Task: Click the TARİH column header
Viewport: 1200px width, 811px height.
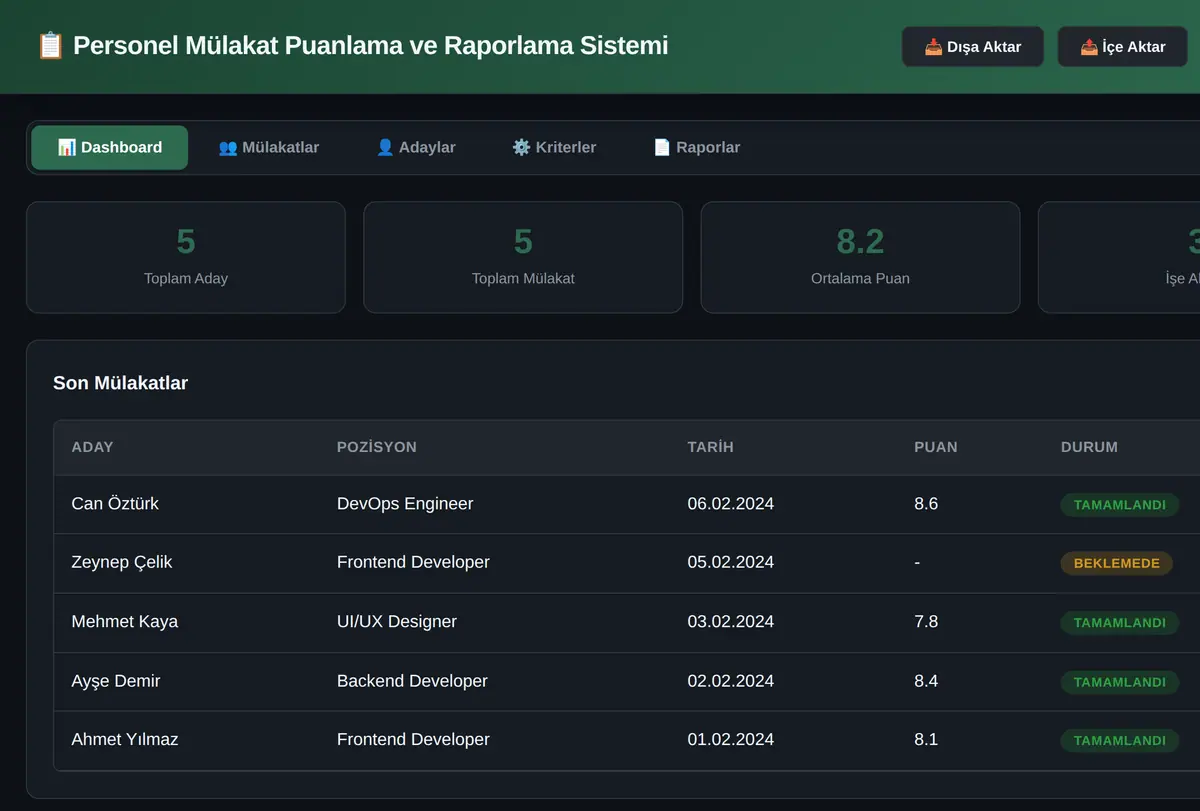Action: (x=711, y=447)
